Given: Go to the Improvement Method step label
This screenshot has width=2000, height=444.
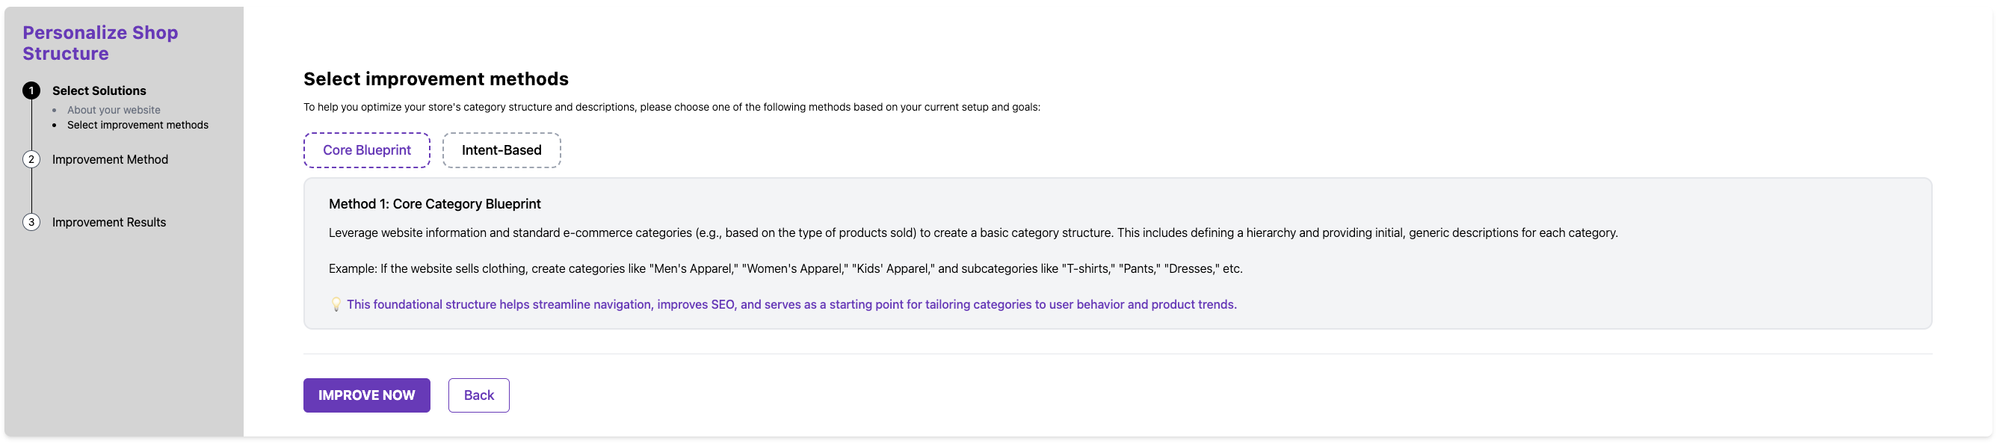Looking at the screenshot, I should pyautogui.click(x=110, y=160).
